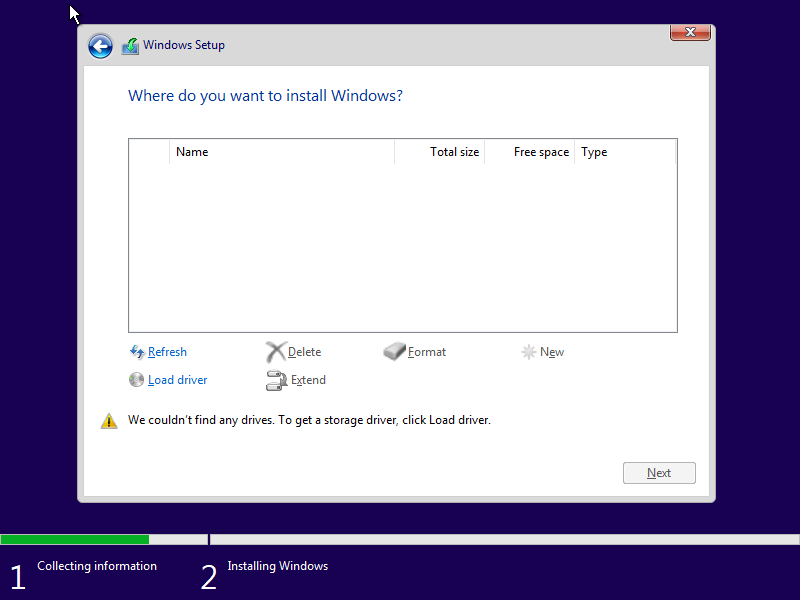Sort drives by Name column header
800x600 pixels.
(192, 152)
